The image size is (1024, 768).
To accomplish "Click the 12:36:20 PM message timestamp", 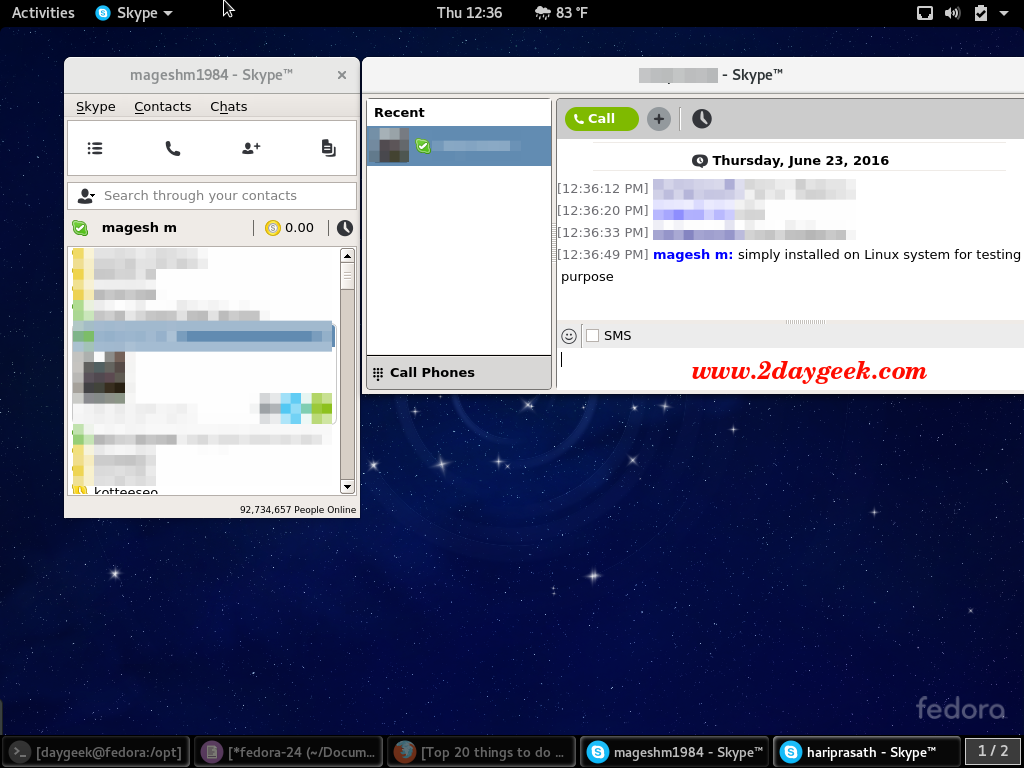I will point(603,210).
